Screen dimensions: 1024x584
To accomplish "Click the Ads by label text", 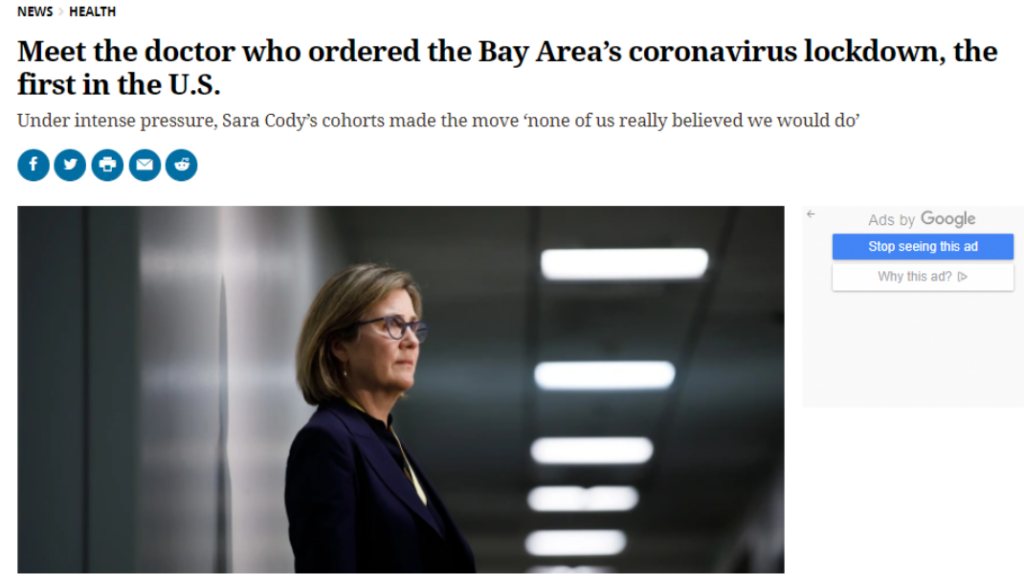I will coord(892,220).
